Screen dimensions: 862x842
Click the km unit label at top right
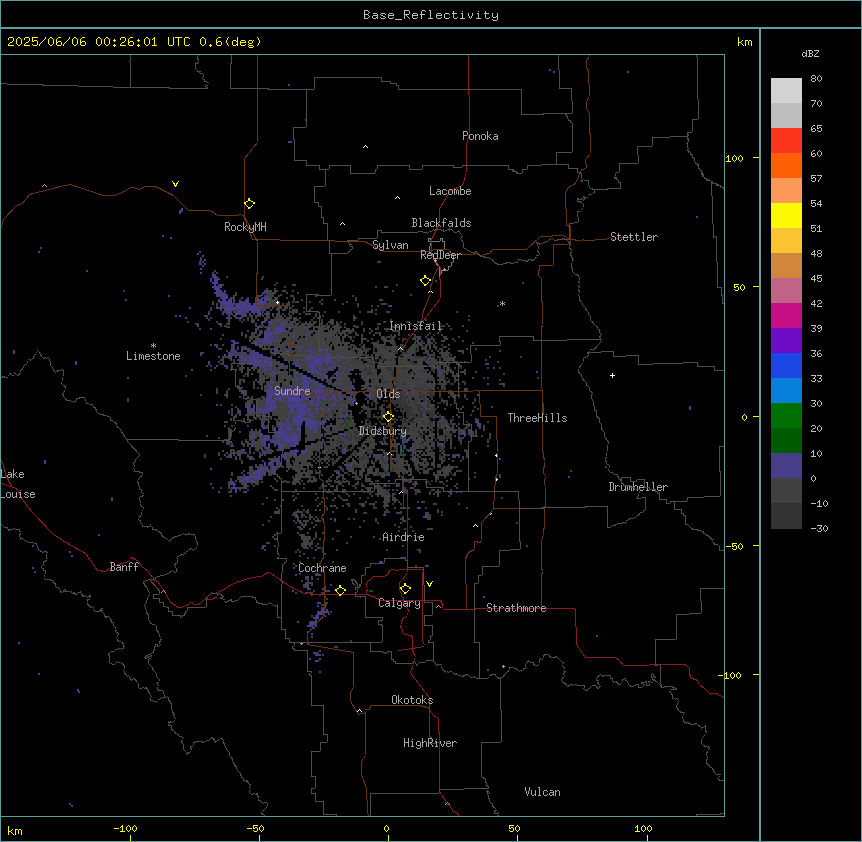pos(744,42)
